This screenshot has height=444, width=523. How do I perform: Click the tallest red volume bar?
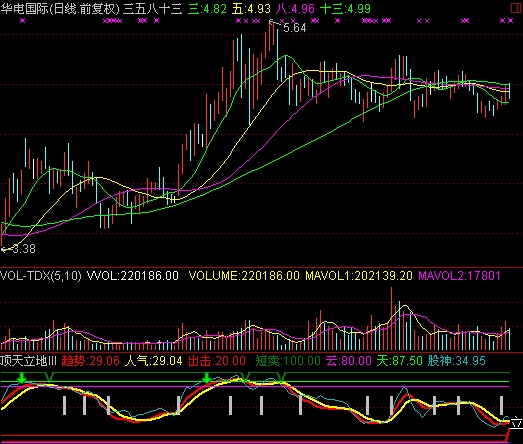click(391, 318)
